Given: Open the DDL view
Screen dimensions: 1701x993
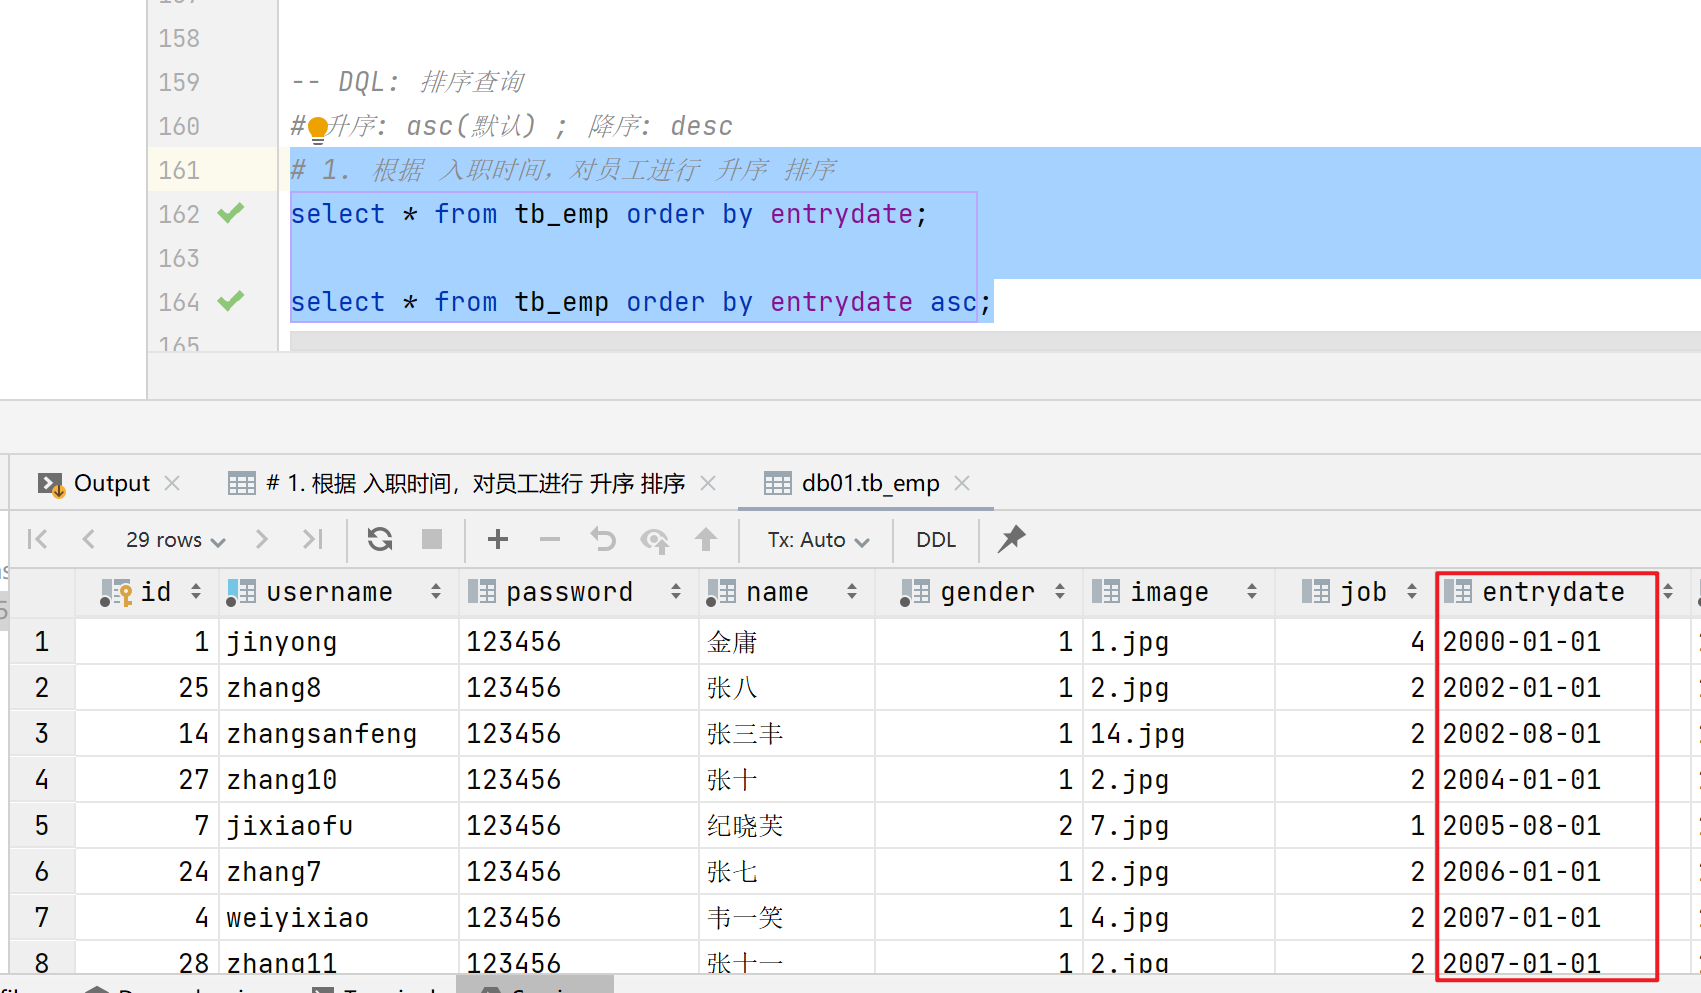Looking at the screenshot, I should 936,540.
